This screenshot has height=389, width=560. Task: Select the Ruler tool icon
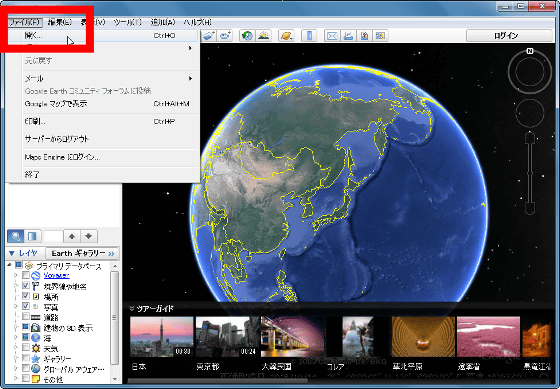(x=309, y=35)
